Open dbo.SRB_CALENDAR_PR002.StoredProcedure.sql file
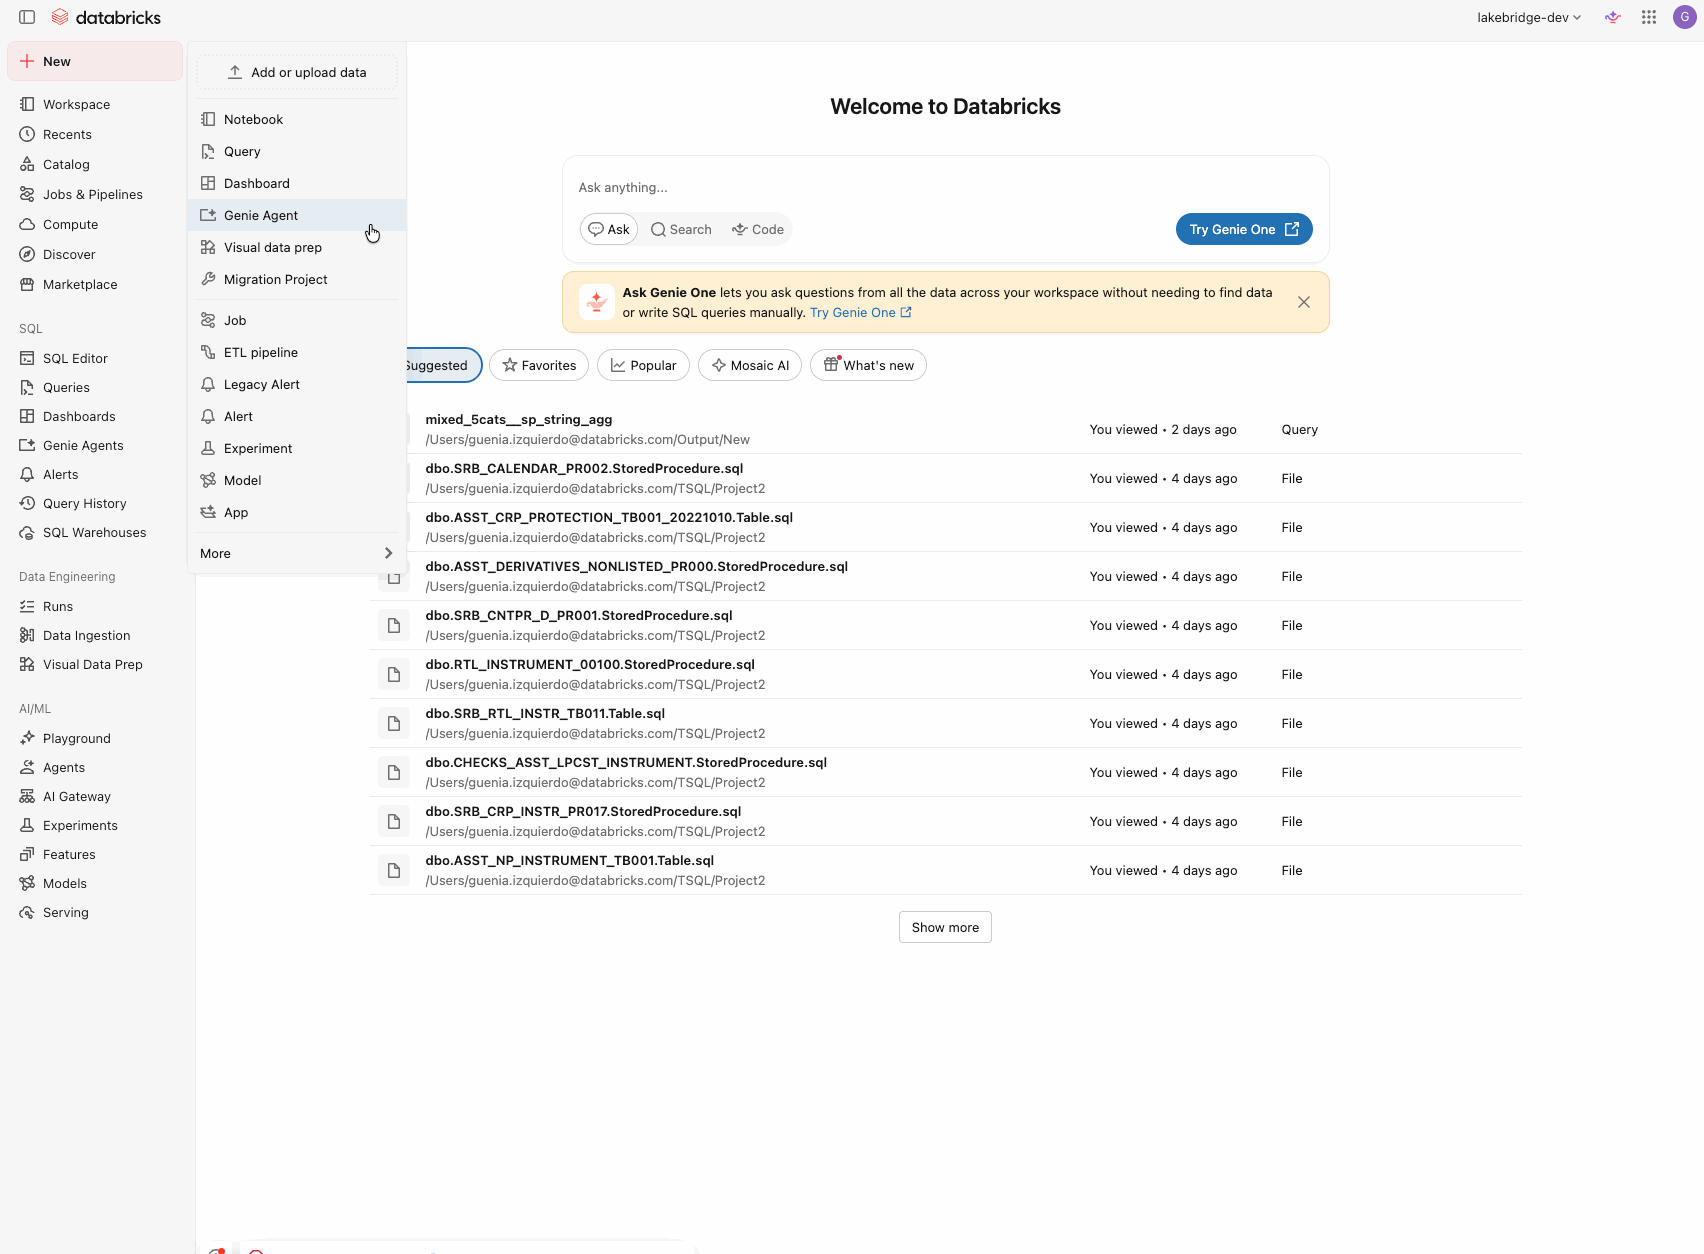The width and height of the screenshot is (1704, 1254). tap(584, 468)
